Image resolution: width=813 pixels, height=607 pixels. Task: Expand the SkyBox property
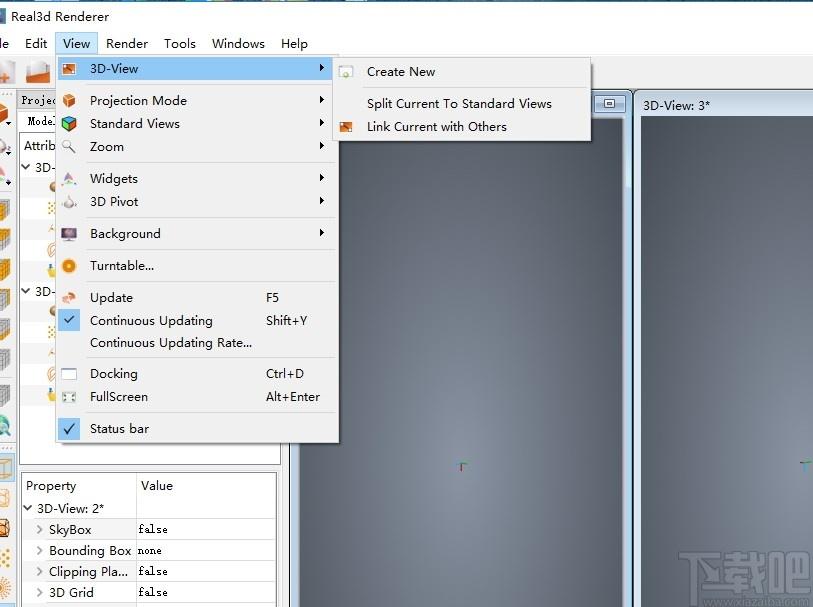(x=39, y=529)
